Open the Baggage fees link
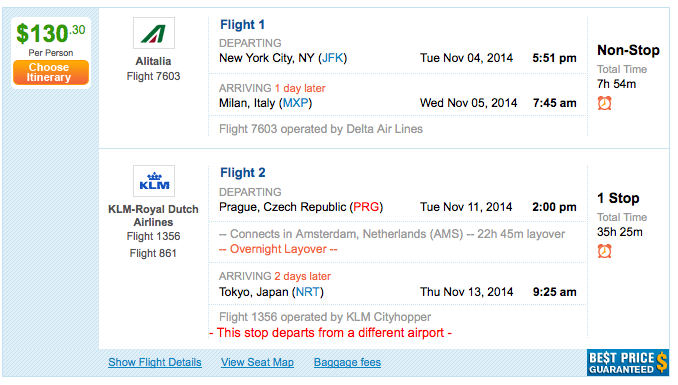This screenshot has width=678, height=385. pyautogui.click(x=347, y=362)
